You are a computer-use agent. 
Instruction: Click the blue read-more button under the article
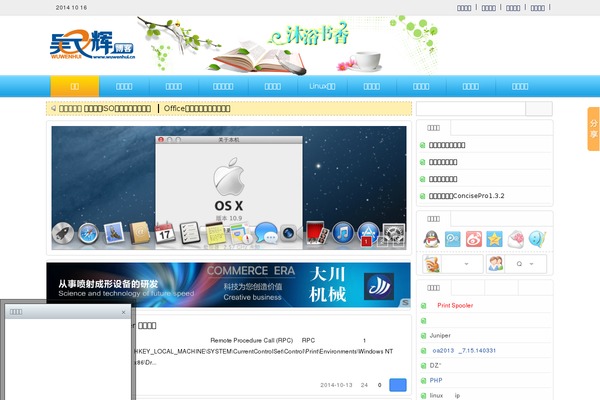click(x=398, y=385)
